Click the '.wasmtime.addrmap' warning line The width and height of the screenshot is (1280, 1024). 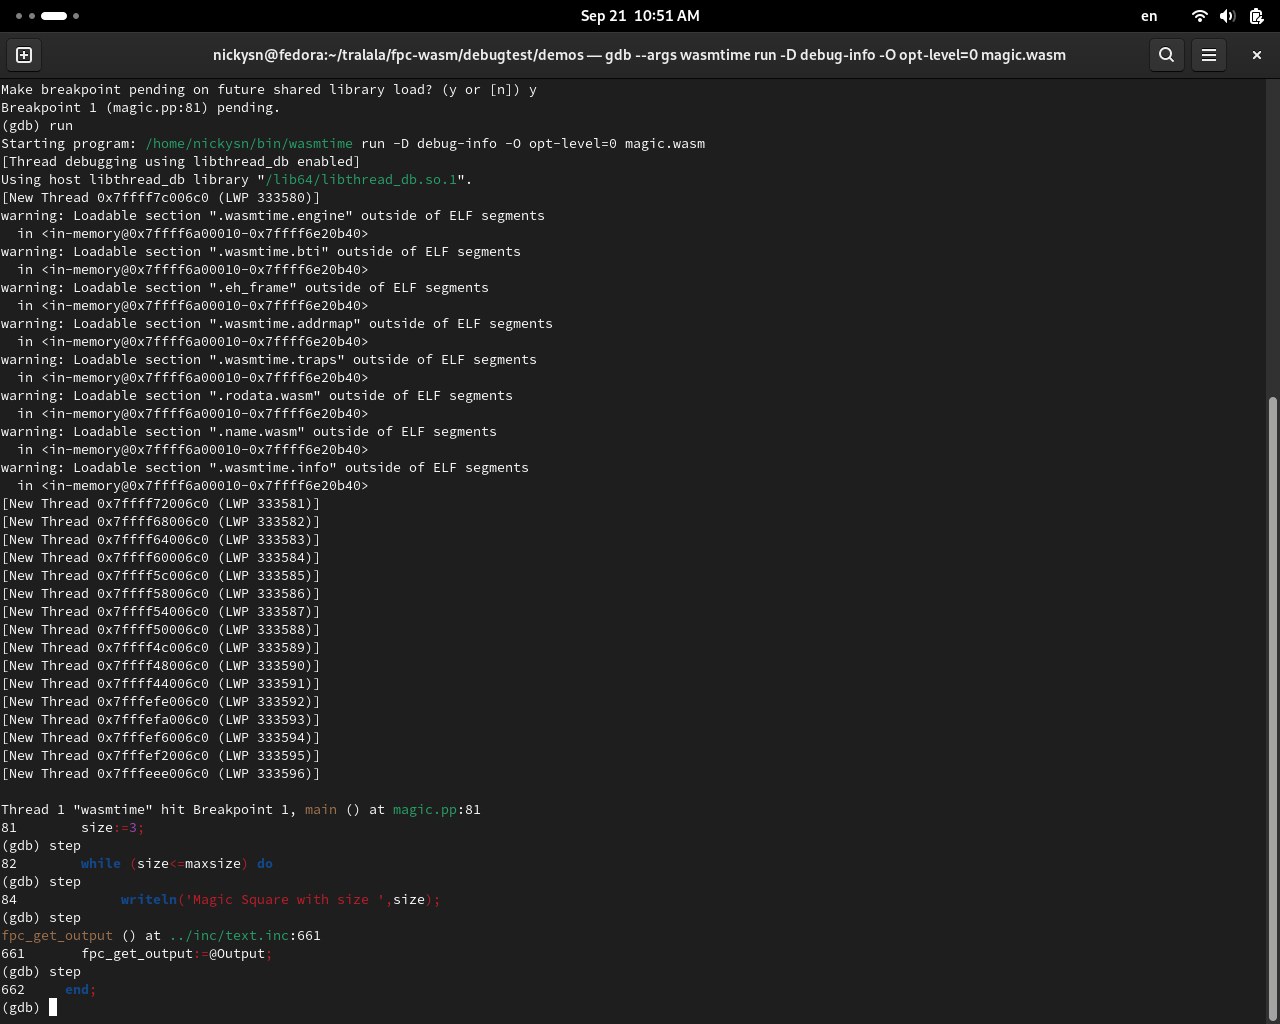click(x=277, y=323)
